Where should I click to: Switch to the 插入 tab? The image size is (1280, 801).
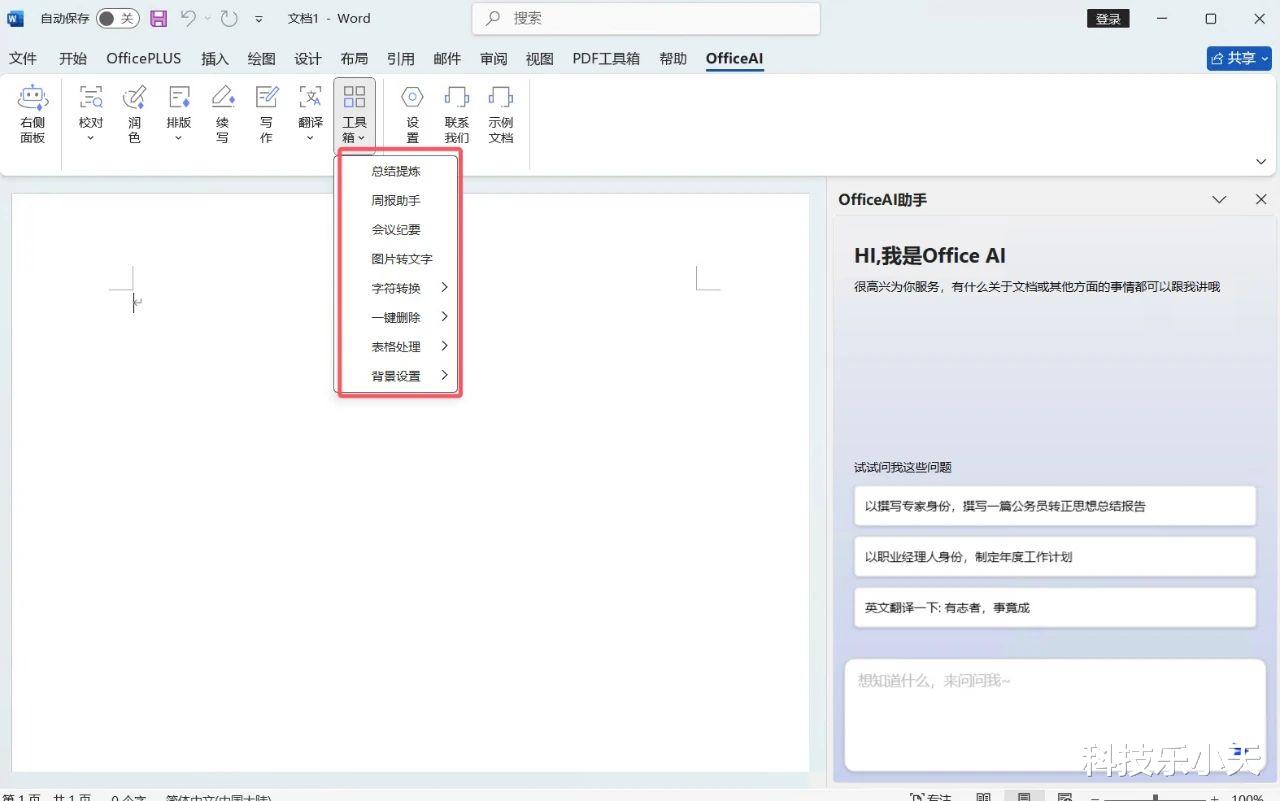pyautogui.click(x=215, y=58)
